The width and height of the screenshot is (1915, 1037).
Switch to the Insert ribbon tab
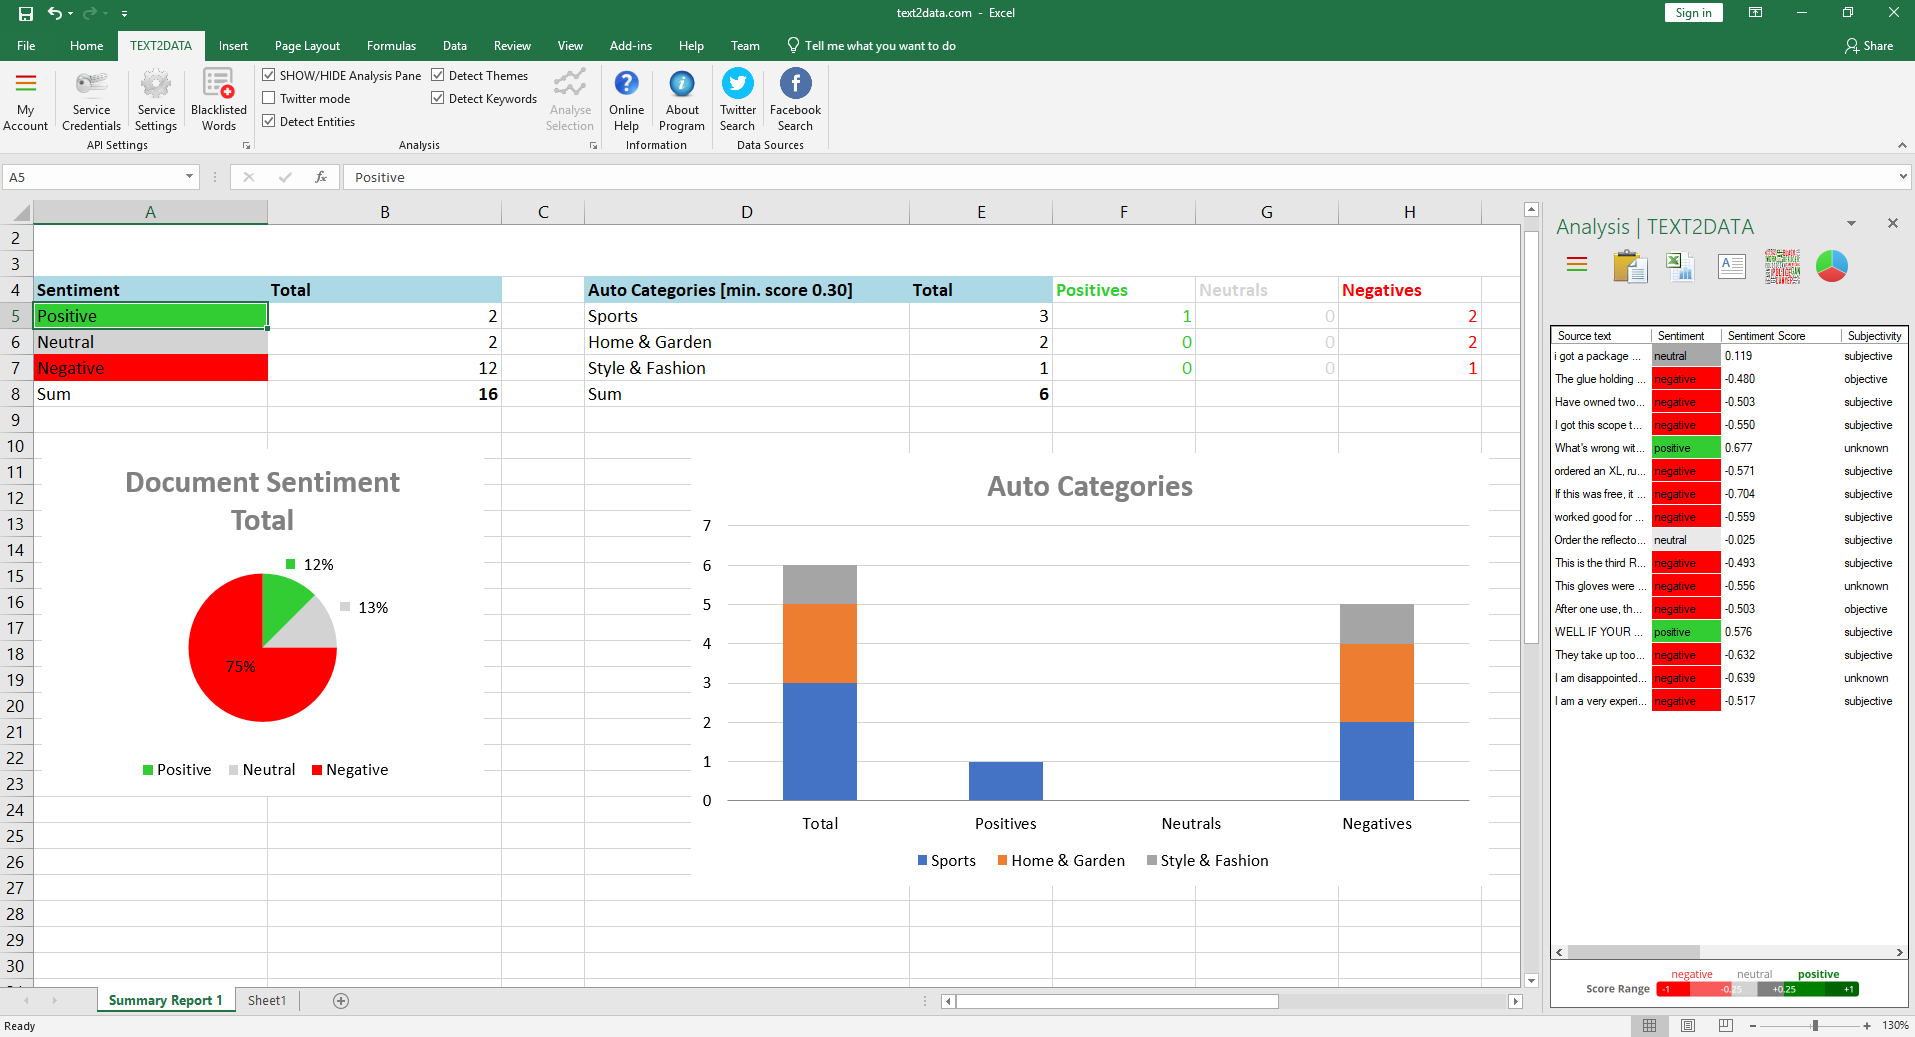[233, 46]
